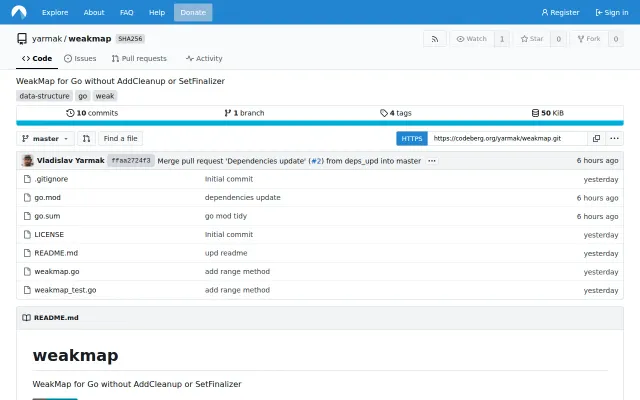Click Find a file button

click(x=120, y=138)
